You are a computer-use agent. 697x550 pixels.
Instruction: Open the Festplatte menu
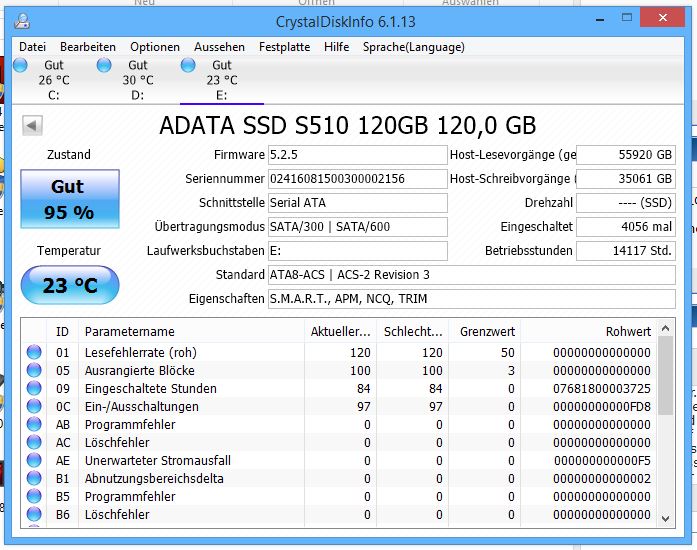pos(284,47)
